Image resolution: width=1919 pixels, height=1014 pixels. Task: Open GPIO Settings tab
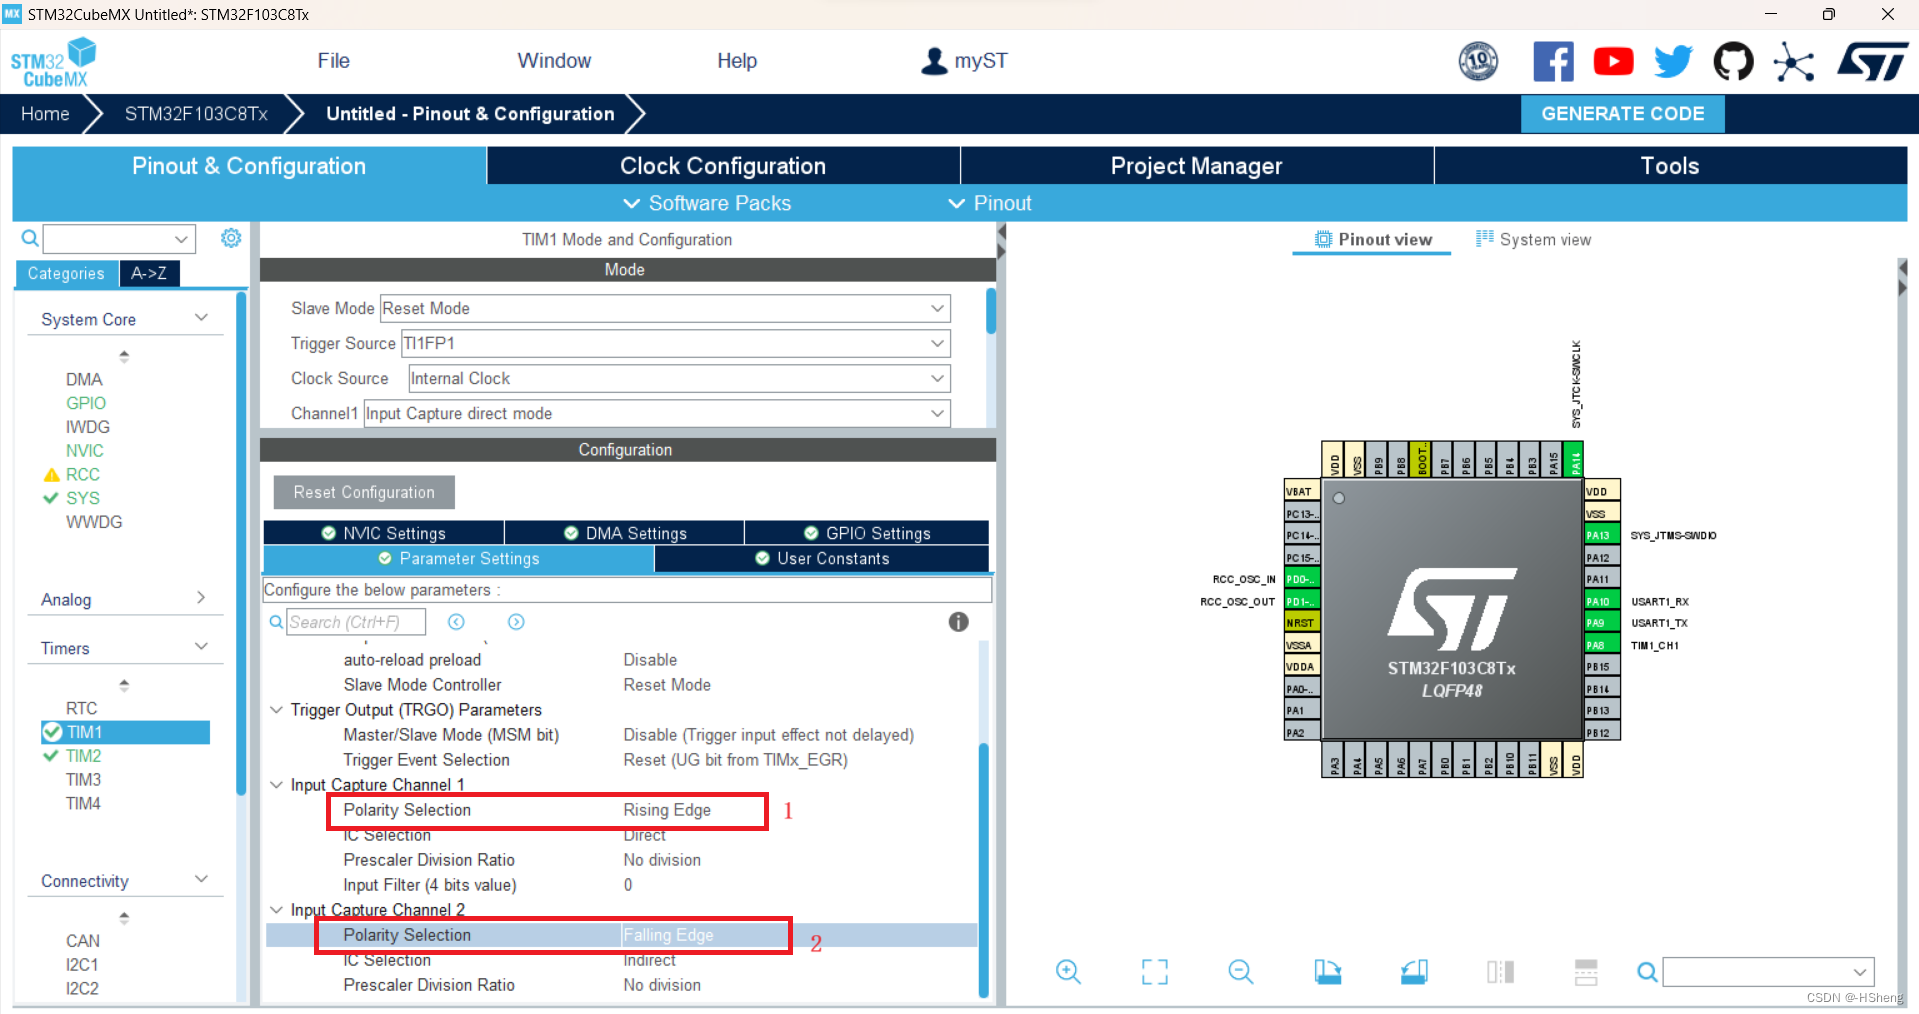pos(867,533)
